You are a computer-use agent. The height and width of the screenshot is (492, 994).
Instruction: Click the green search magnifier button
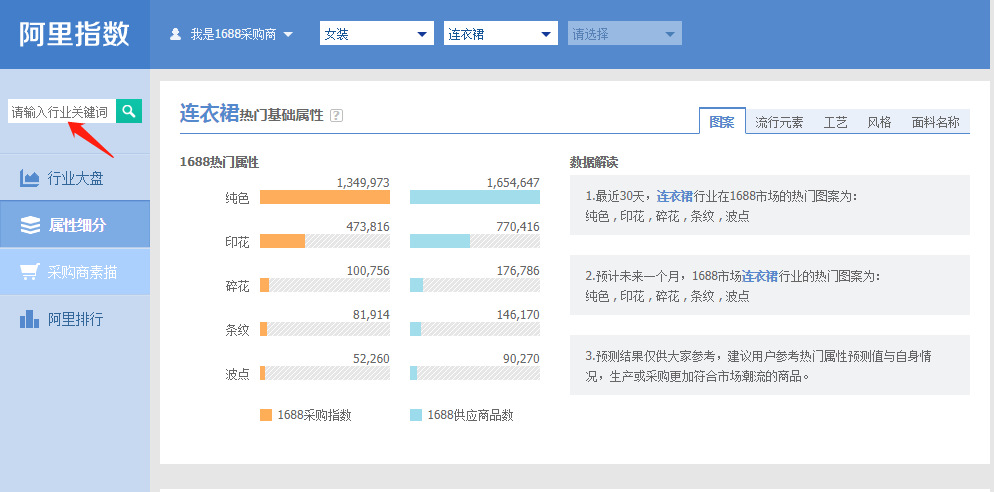[129, 112]
